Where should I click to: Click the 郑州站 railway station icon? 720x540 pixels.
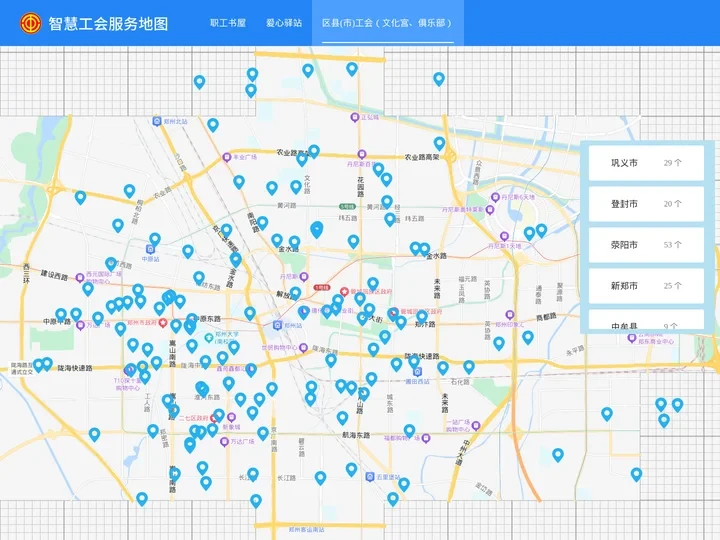(277, 325)
